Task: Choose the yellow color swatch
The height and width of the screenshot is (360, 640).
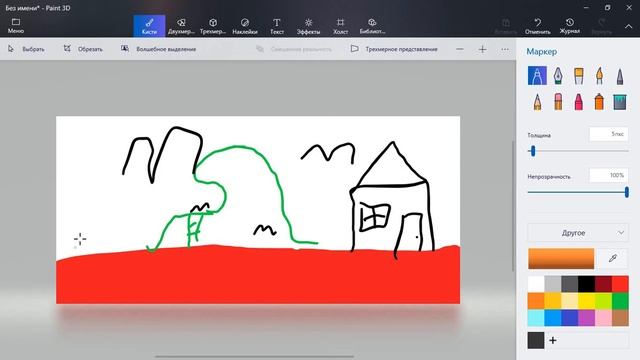Action: tap(587, 301)
